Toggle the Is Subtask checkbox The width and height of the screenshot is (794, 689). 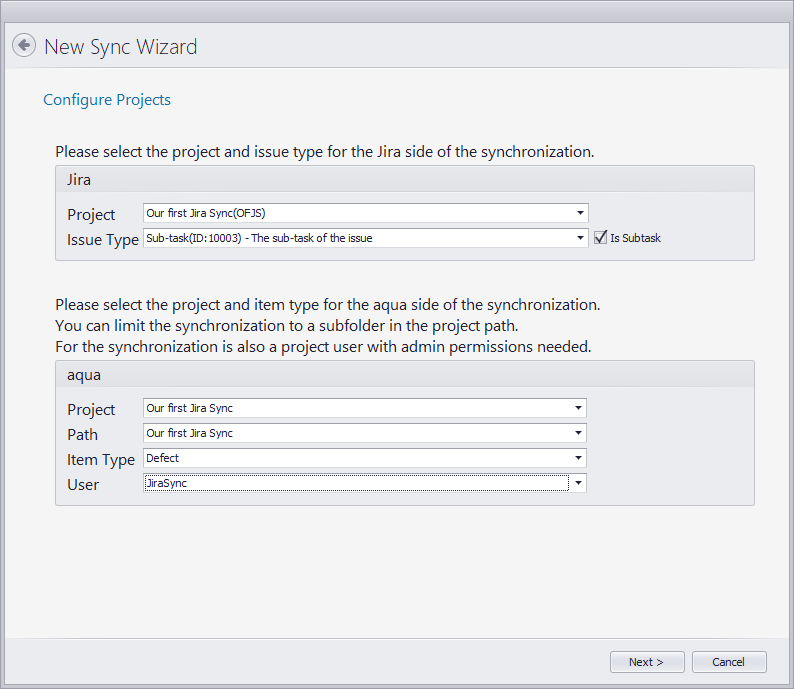coord(600,238)
